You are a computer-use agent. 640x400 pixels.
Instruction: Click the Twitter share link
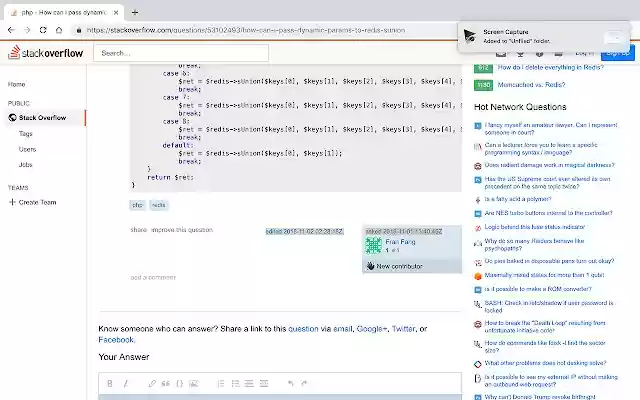click(403, 329)
